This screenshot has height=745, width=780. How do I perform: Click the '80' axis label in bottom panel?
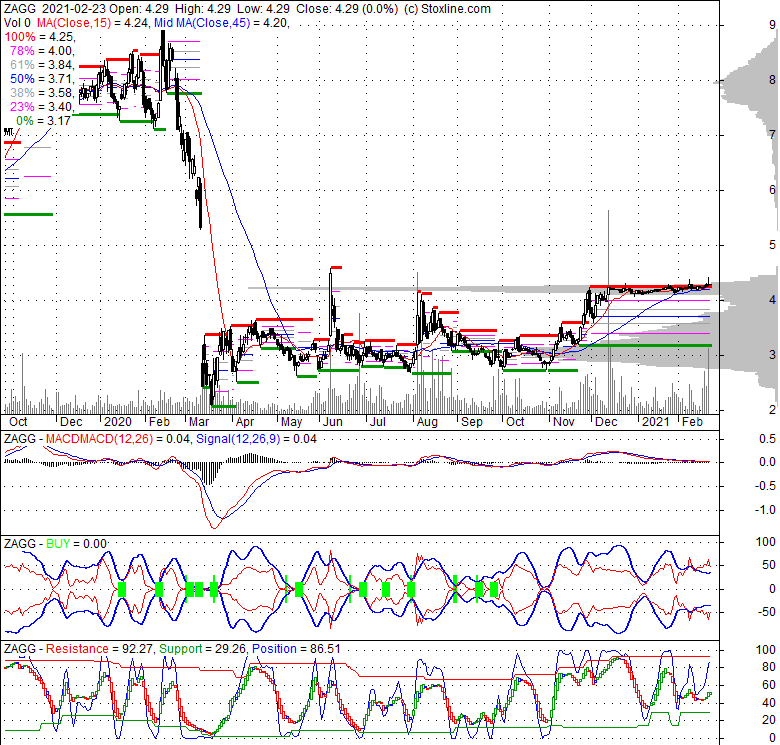click(x=769, y=667)
